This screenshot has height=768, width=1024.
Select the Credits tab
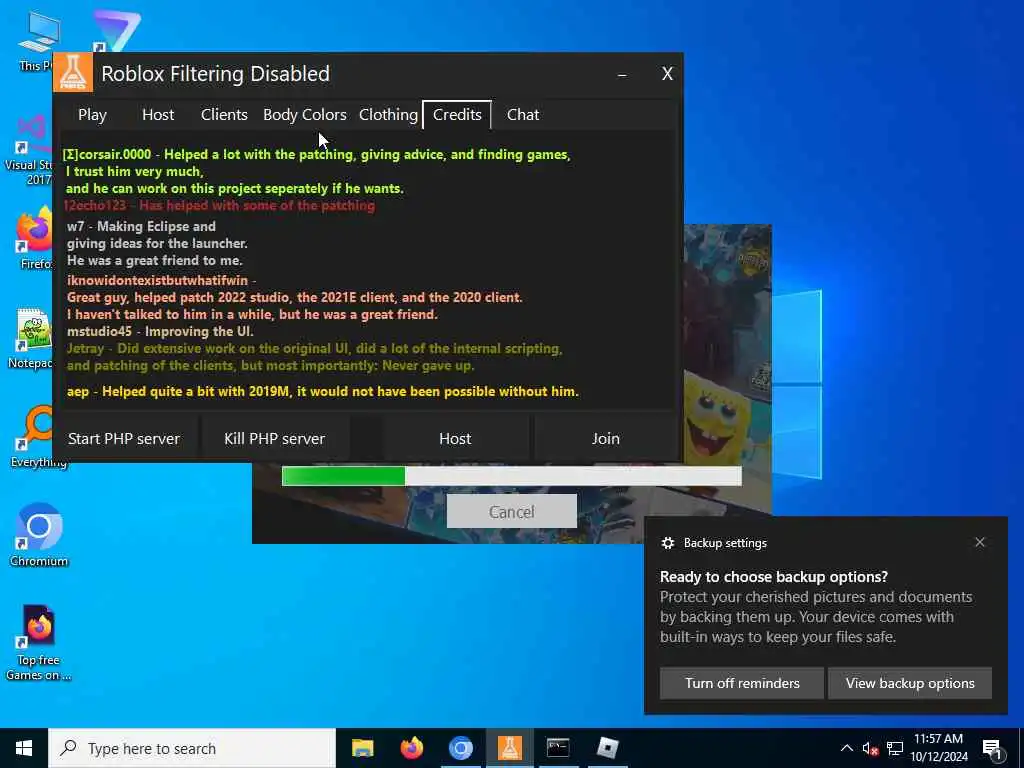[x=457, y=114]
